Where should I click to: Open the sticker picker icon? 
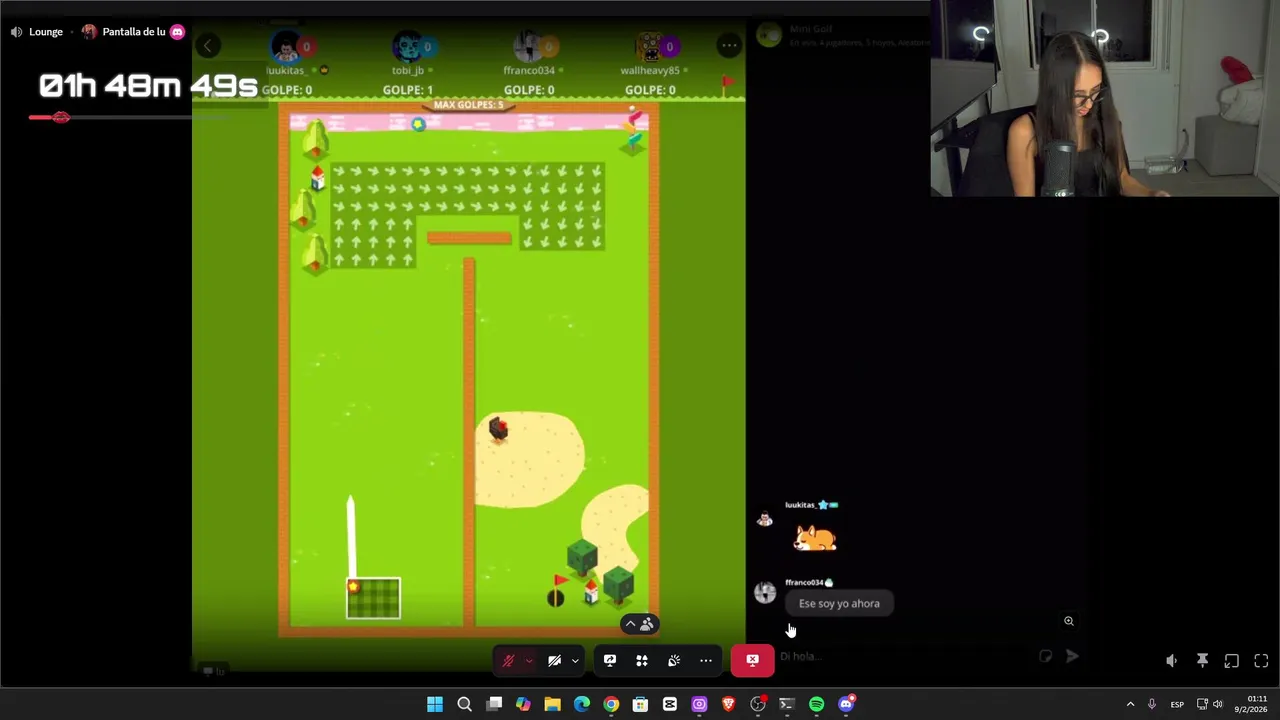1046,657
